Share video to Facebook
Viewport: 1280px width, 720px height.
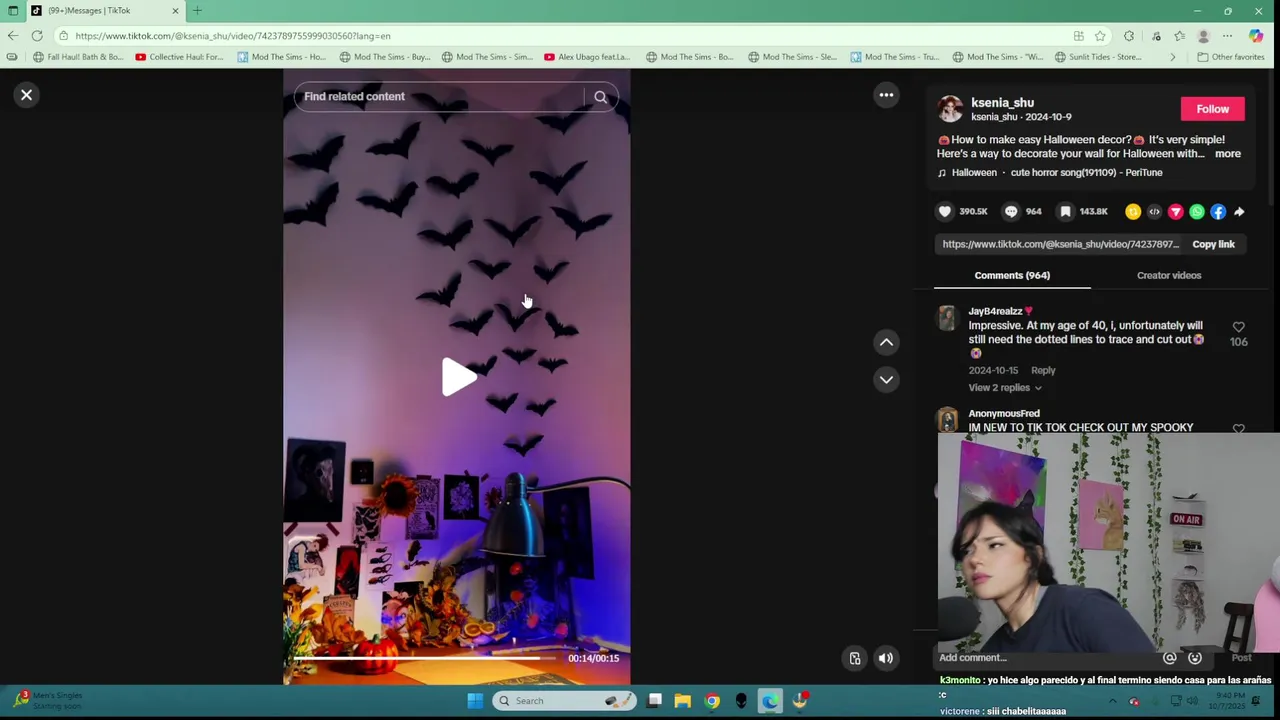[1218, 212]
